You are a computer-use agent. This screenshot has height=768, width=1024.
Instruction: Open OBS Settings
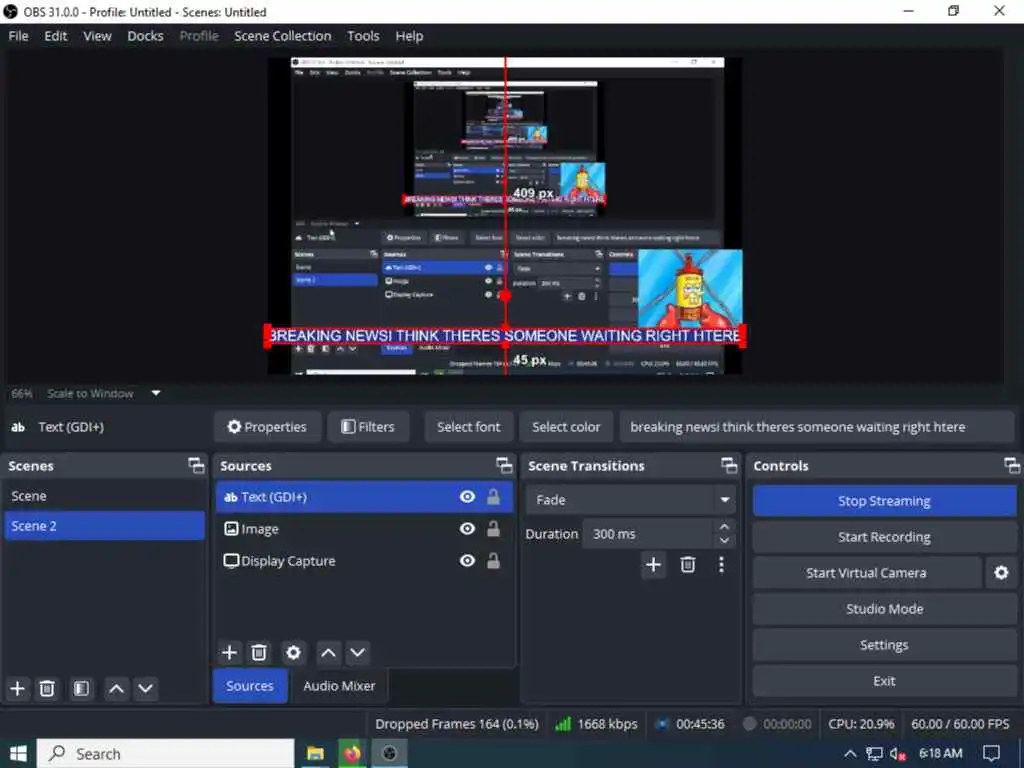point(884,645)
